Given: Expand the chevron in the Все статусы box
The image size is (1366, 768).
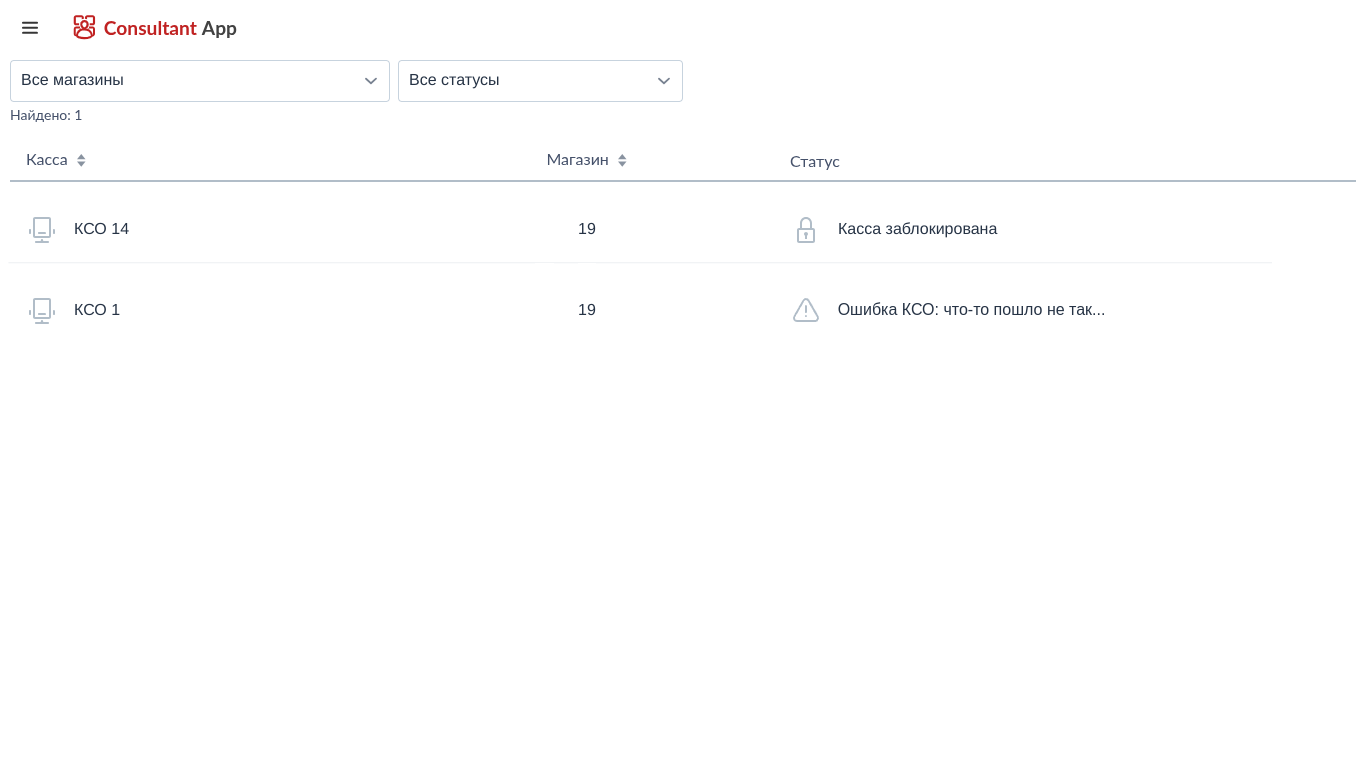Looking at the screenshot, I should (663, 81).
